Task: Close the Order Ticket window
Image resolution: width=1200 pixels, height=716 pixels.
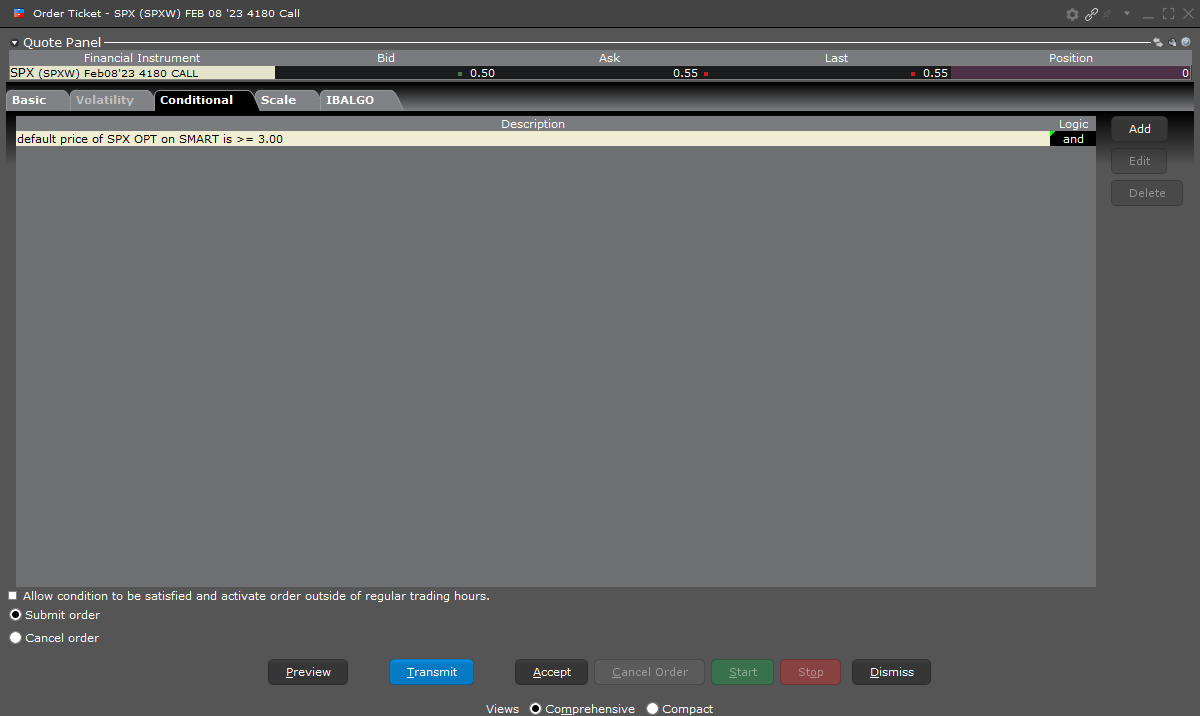Action: click(1187, 14)
